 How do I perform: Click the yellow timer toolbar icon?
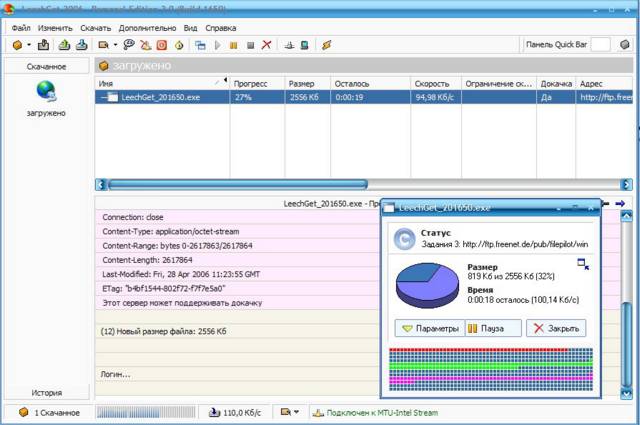coord(179,45)
